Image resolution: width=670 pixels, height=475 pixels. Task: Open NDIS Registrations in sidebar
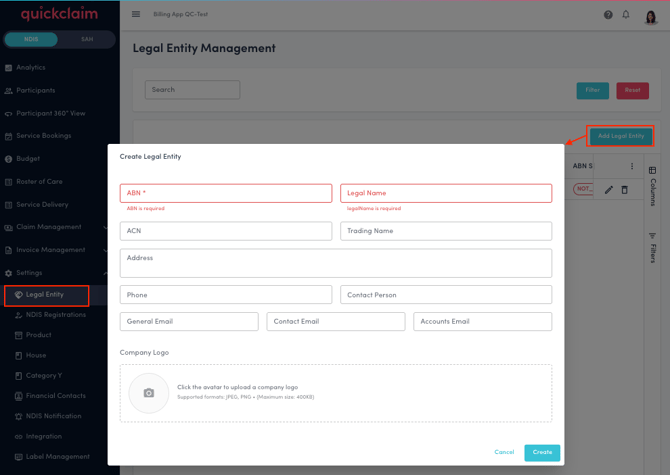coord(55,315)
